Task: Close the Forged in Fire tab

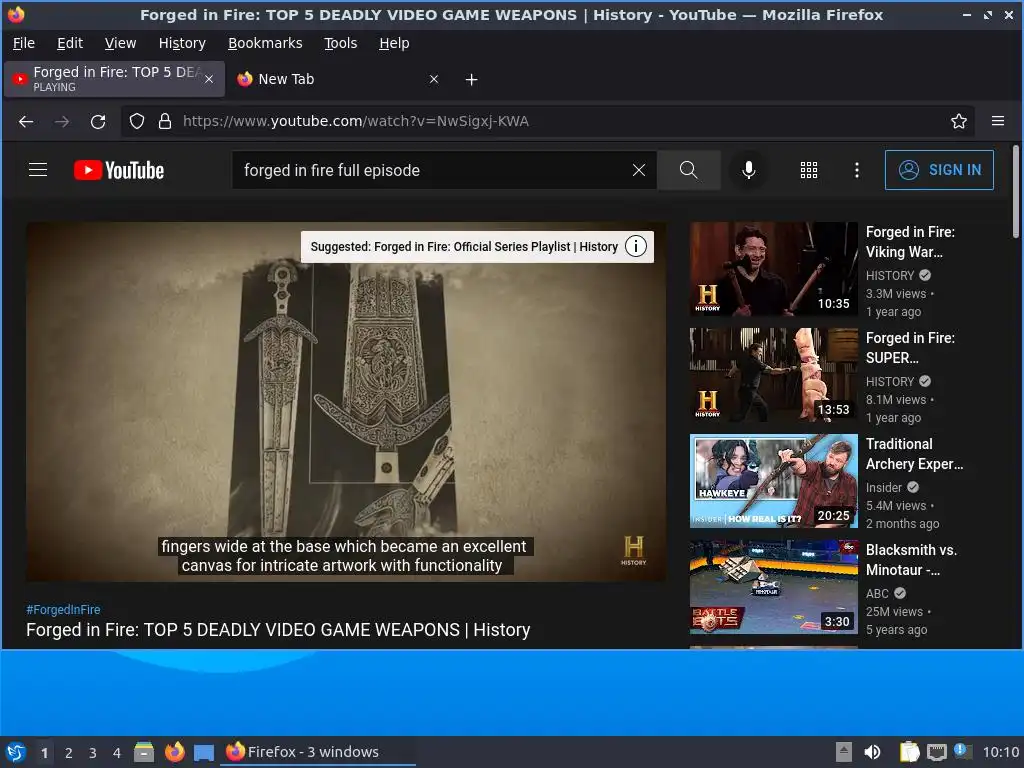Action: coord(209,79)
